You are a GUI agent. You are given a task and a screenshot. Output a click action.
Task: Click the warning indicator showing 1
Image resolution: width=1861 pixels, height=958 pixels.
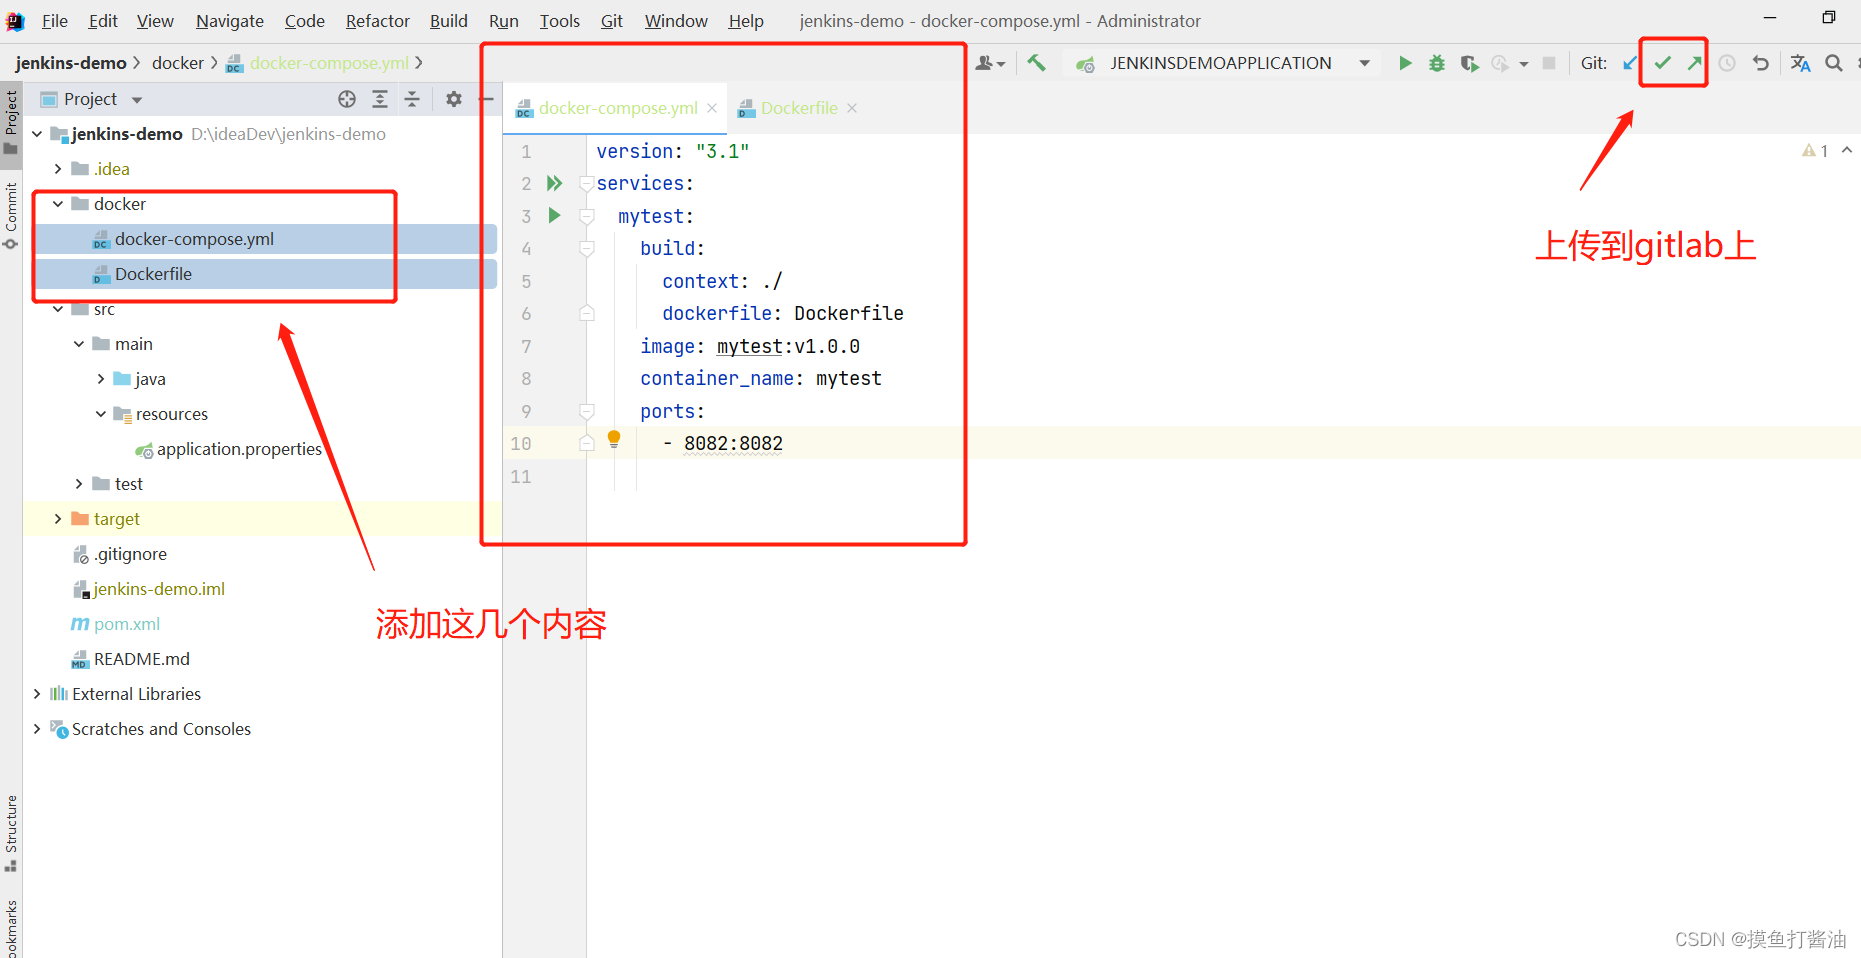point(1815,151)
